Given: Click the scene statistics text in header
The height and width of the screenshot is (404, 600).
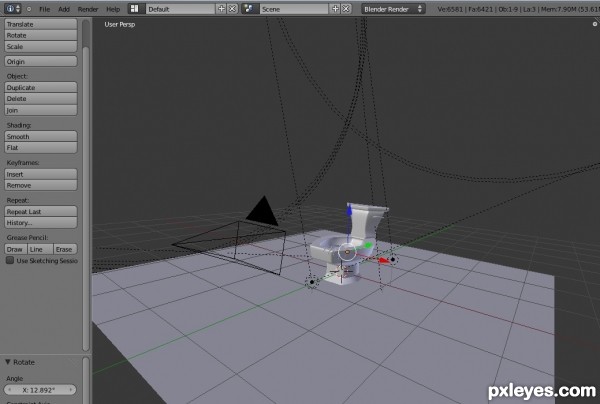Looking at the screenshot, I should pyautogui.click(x=518, y=9).
